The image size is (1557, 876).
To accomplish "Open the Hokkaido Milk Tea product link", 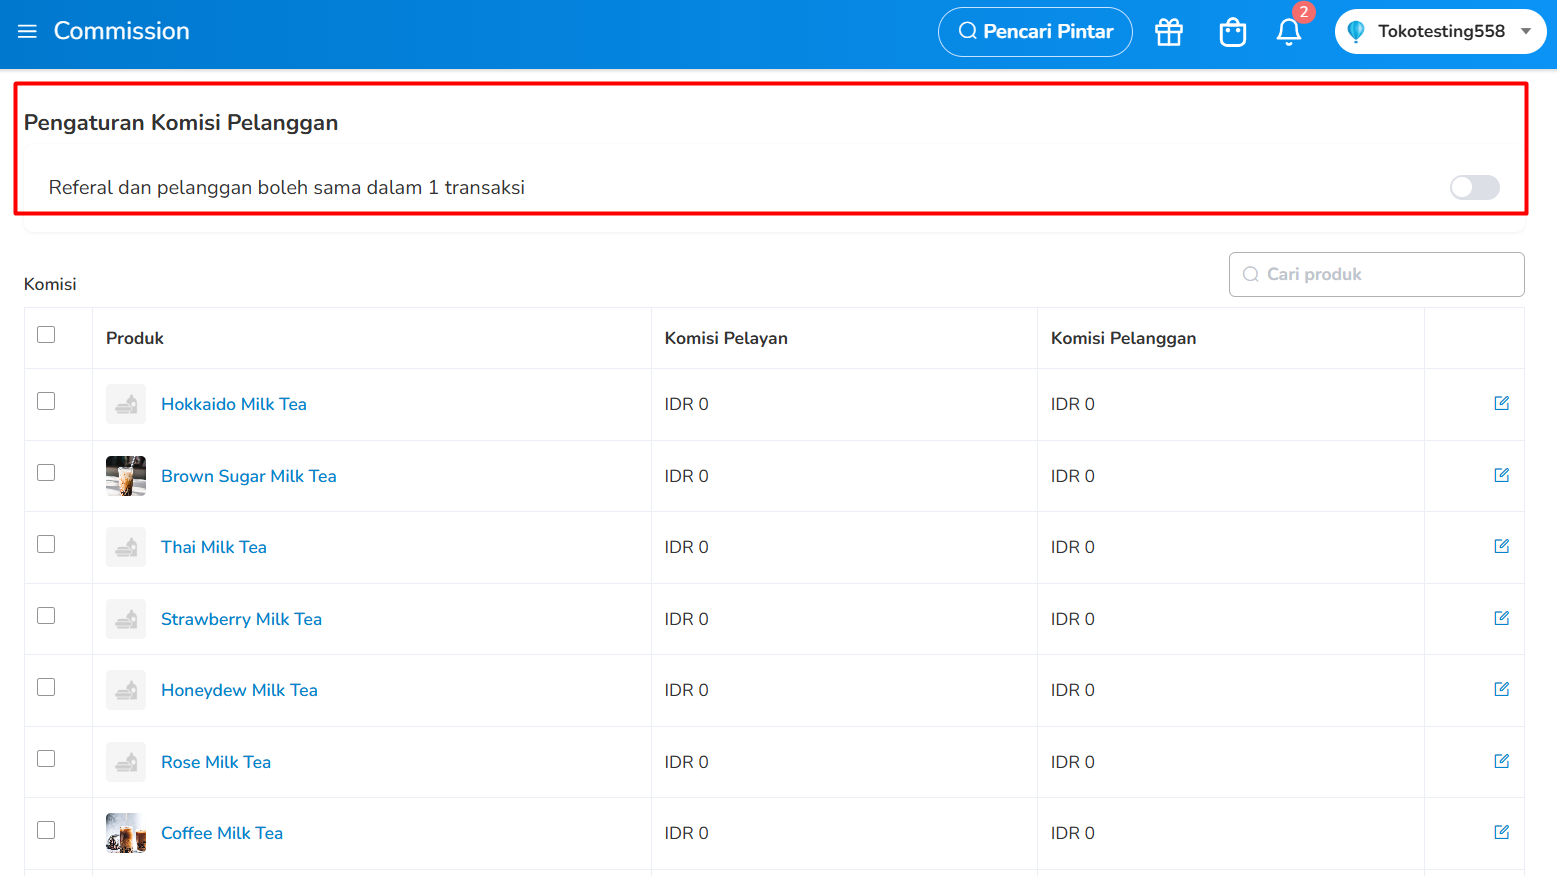I will pyautogui.click(x=234, y=404).
